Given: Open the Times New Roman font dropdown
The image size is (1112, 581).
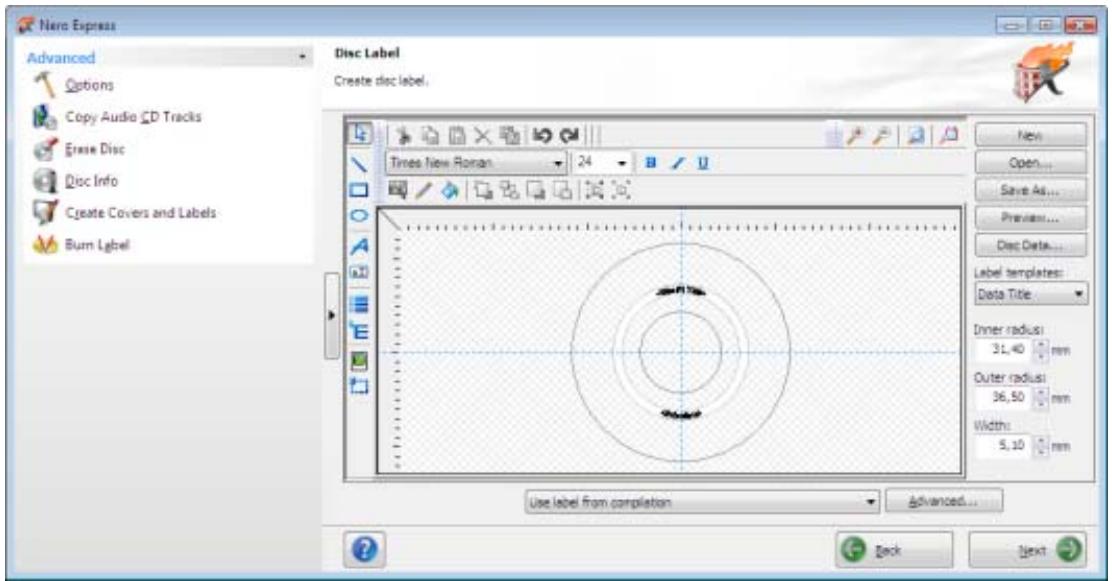Looking at the screenshot, I should (558, 163).
